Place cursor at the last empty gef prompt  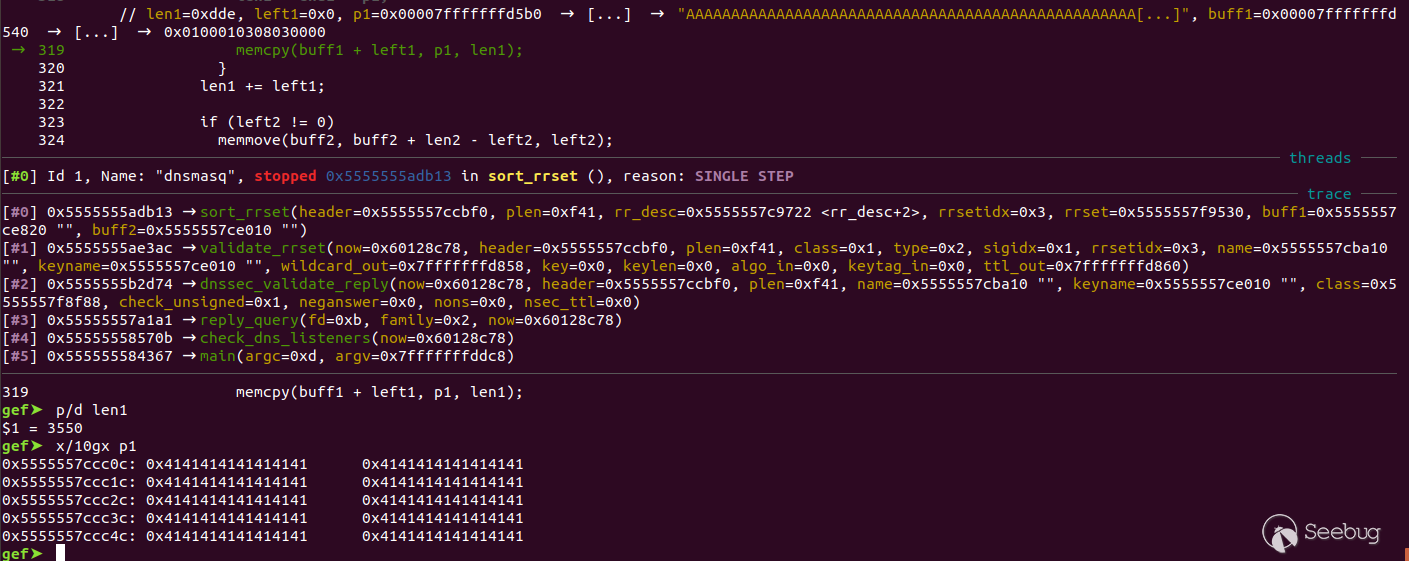pyautogui.click(x=61, y=554)
